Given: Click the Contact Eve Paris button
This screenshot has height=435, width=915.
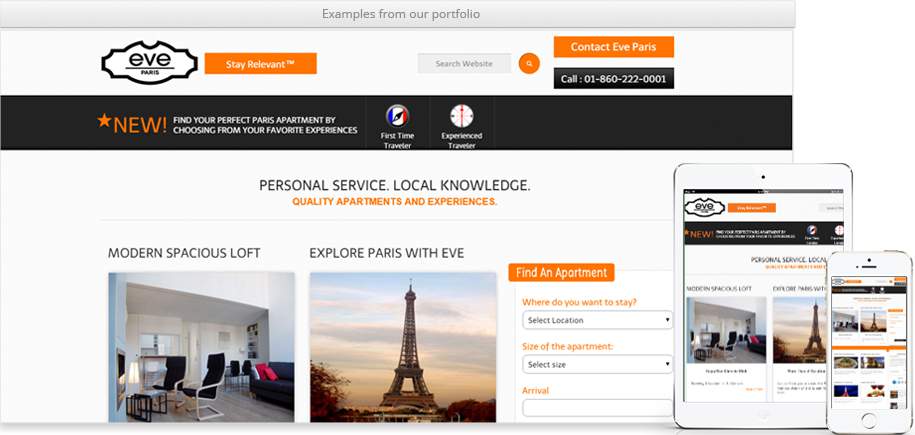Looking at the screenshot, I should click(x=613, y=47).
